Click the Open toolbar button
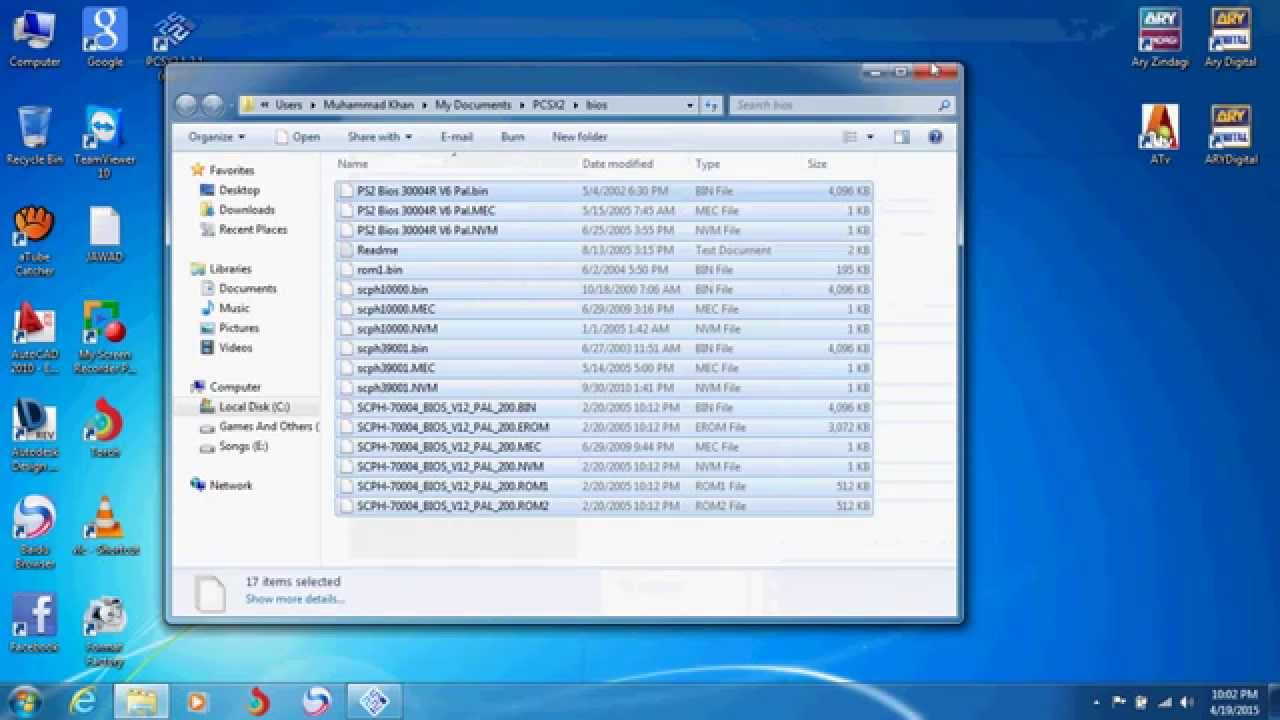 click(x=298, y=137)
